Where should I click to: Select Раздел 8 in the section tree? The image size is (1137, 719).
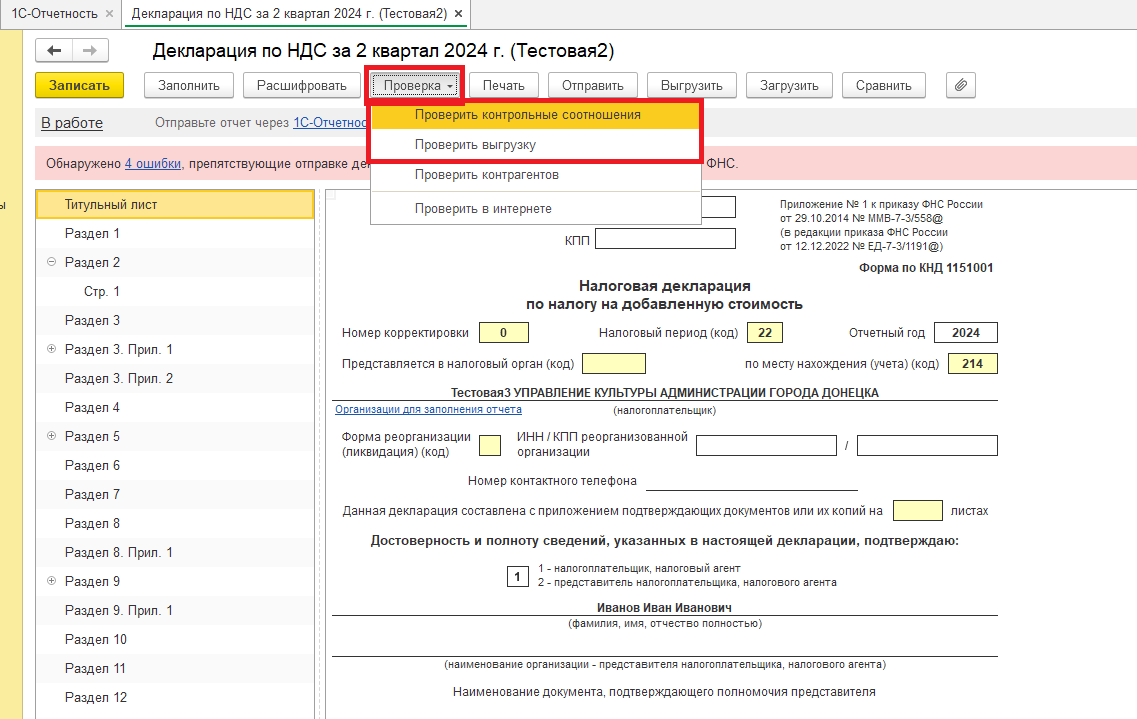175,523
